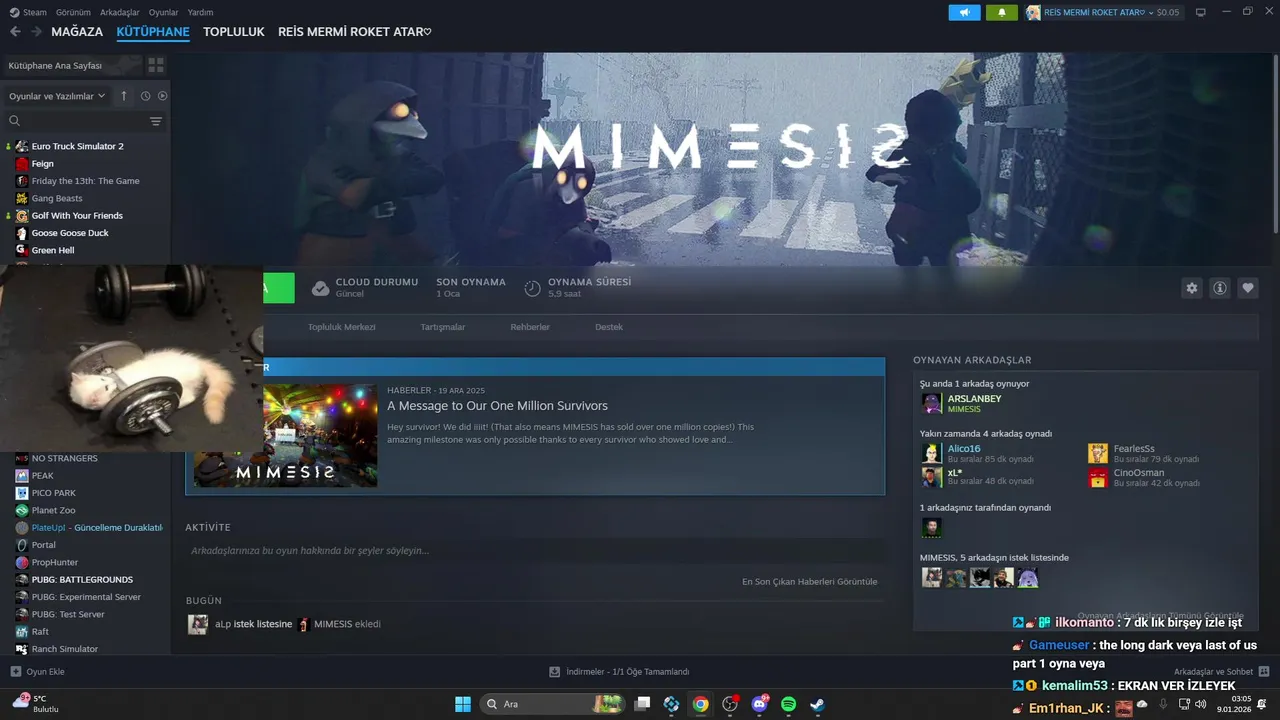Switch to Big Picture mode monitor icon

[x=1200, y=12]
